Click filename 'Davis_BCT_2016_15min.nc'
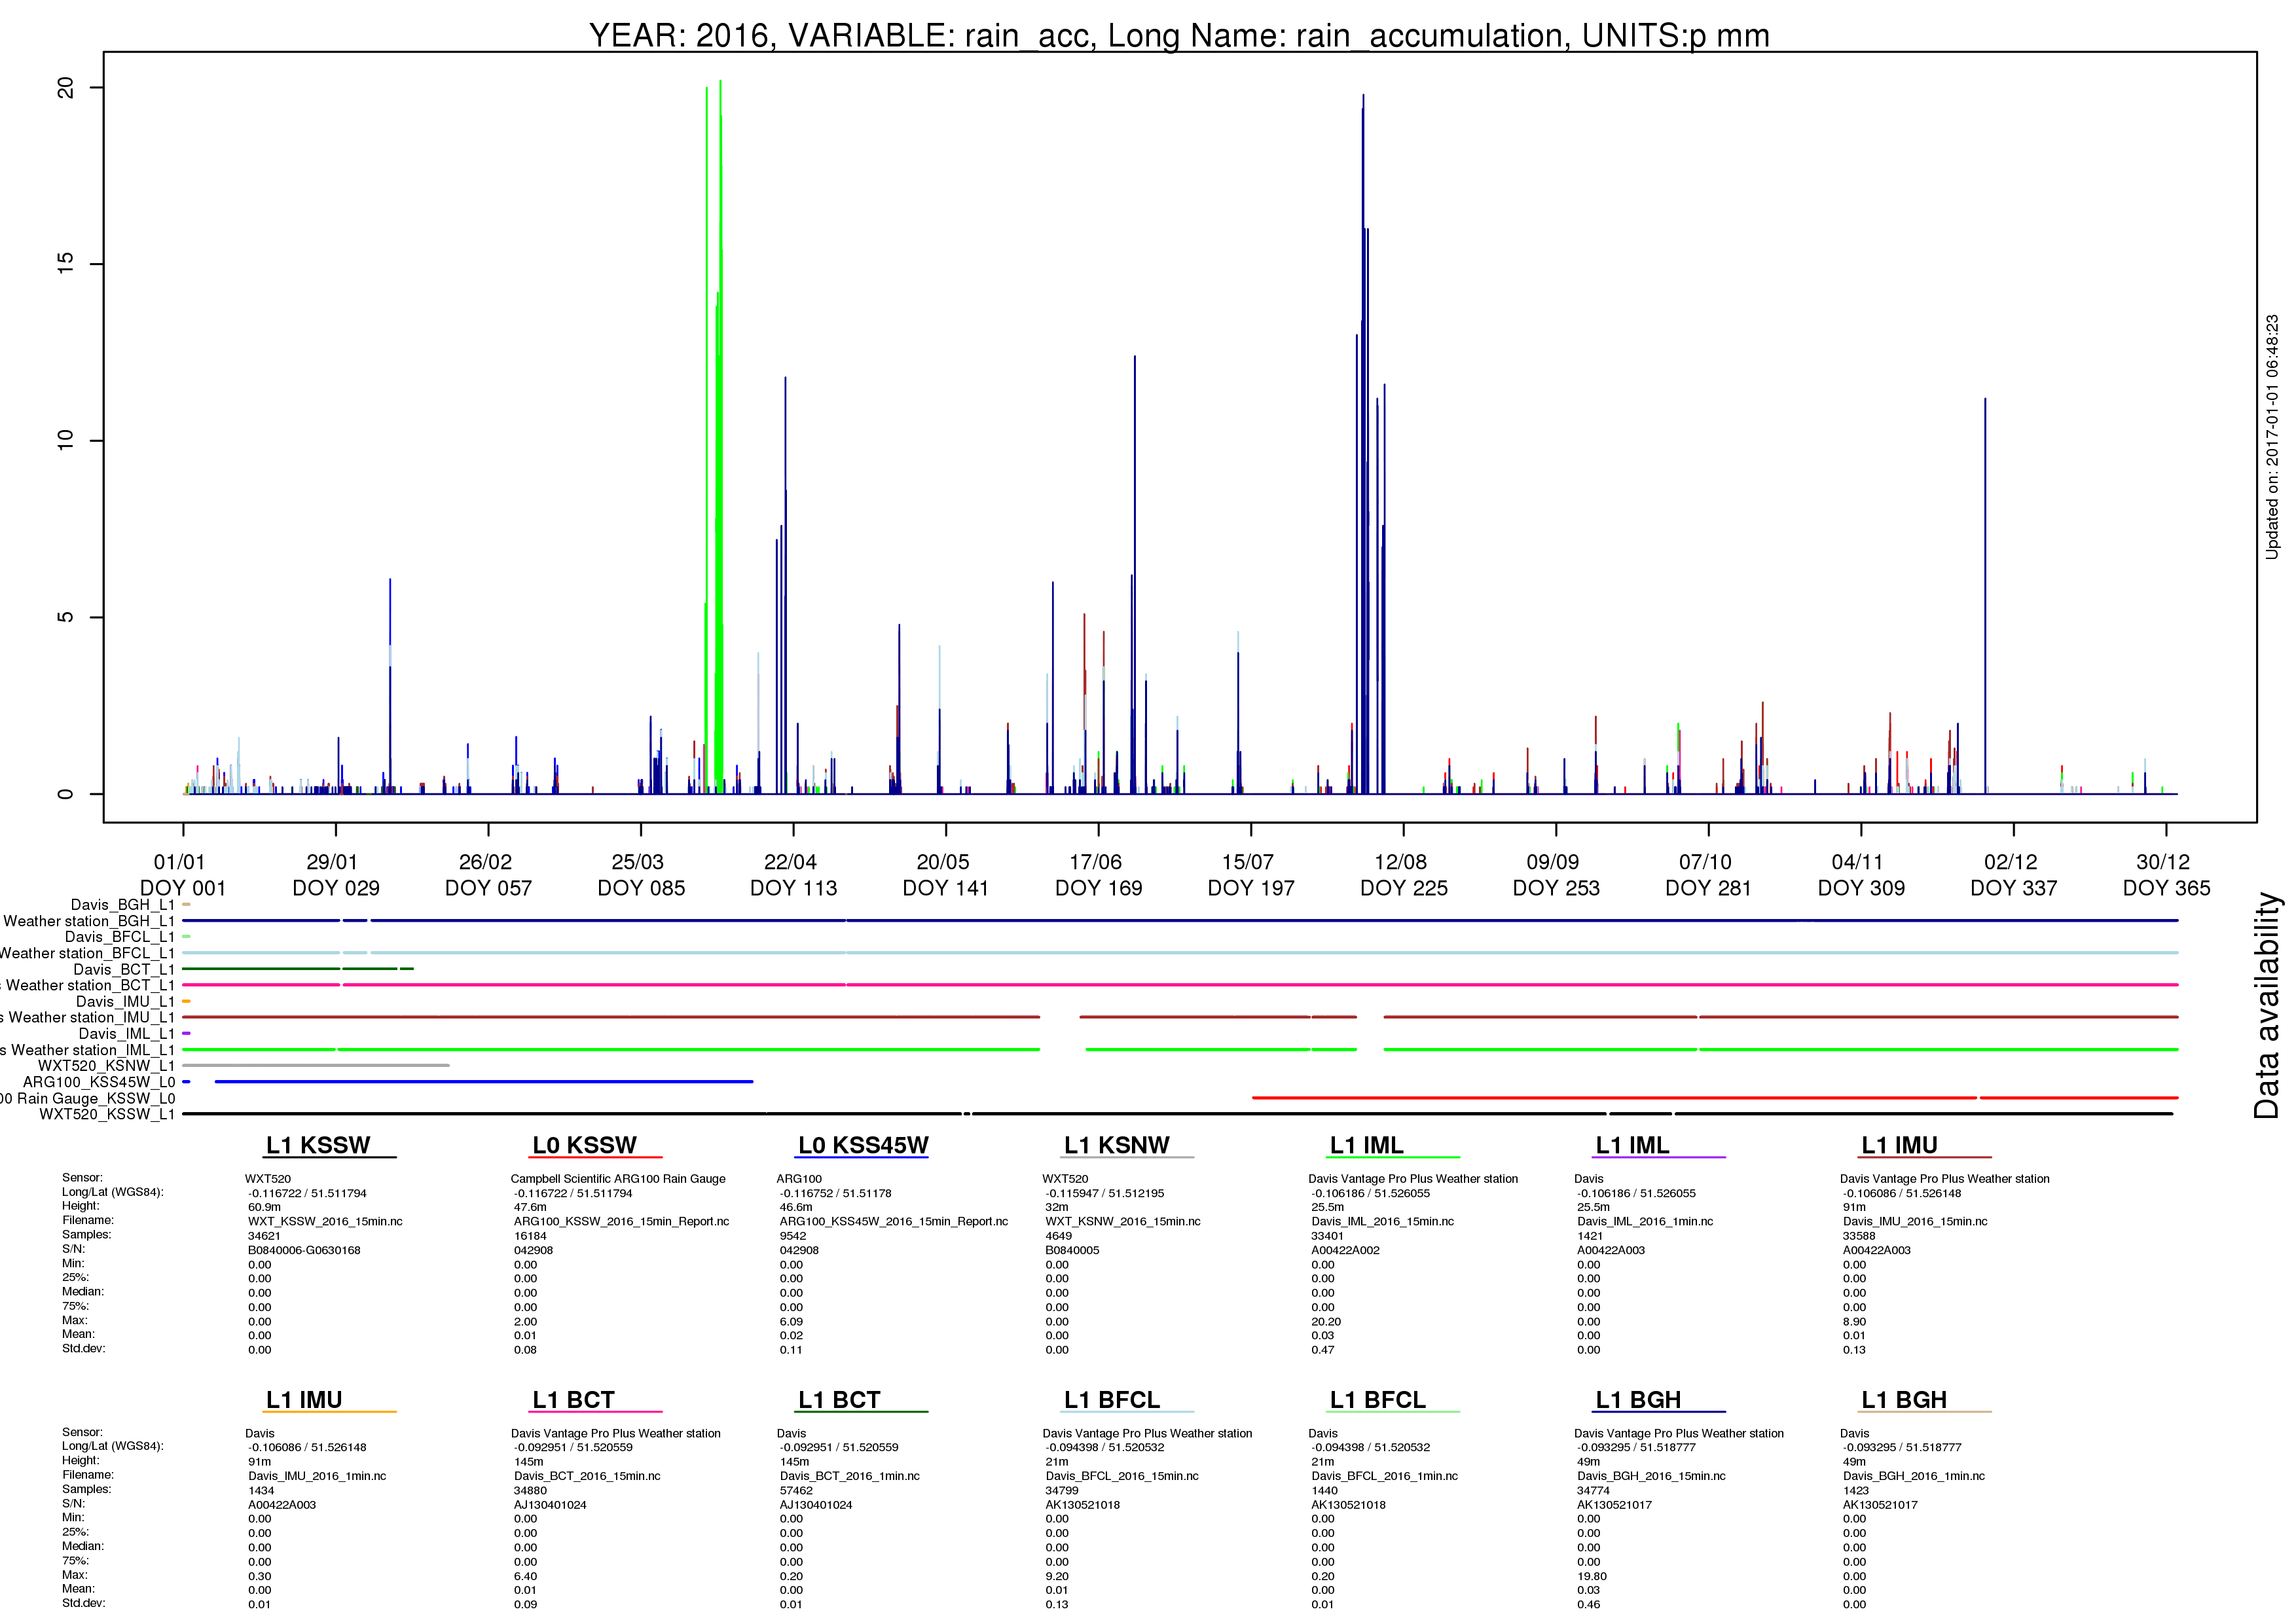Viewport: 2296px width, 1624px height. [587, 1477]
